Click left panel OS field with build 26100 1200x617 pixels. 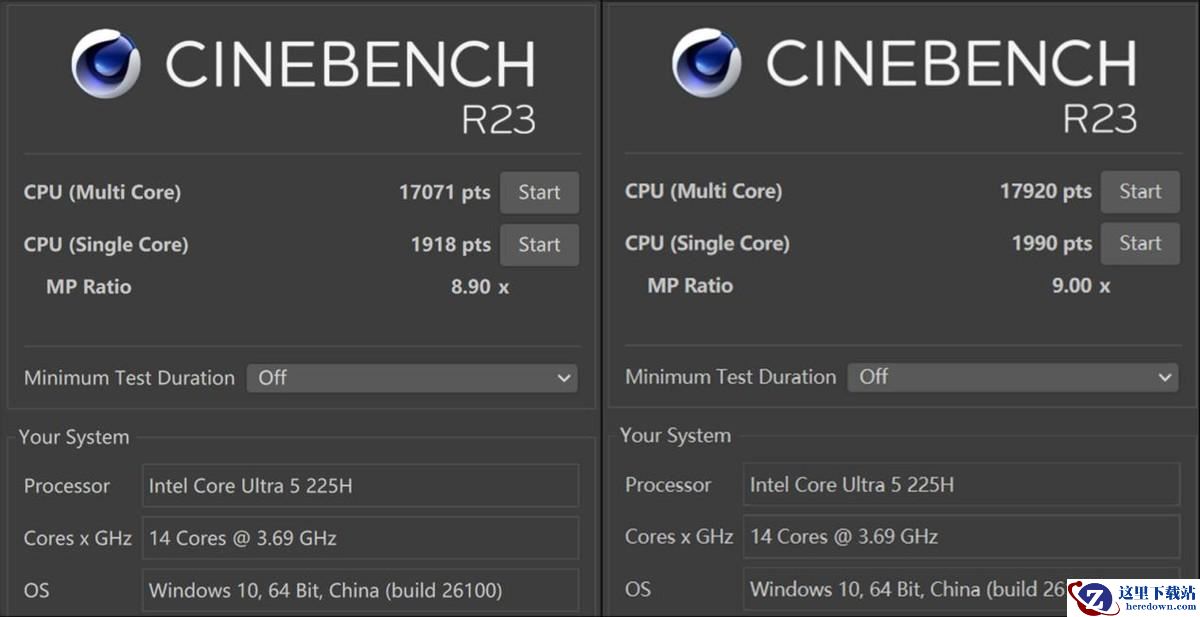360,590
